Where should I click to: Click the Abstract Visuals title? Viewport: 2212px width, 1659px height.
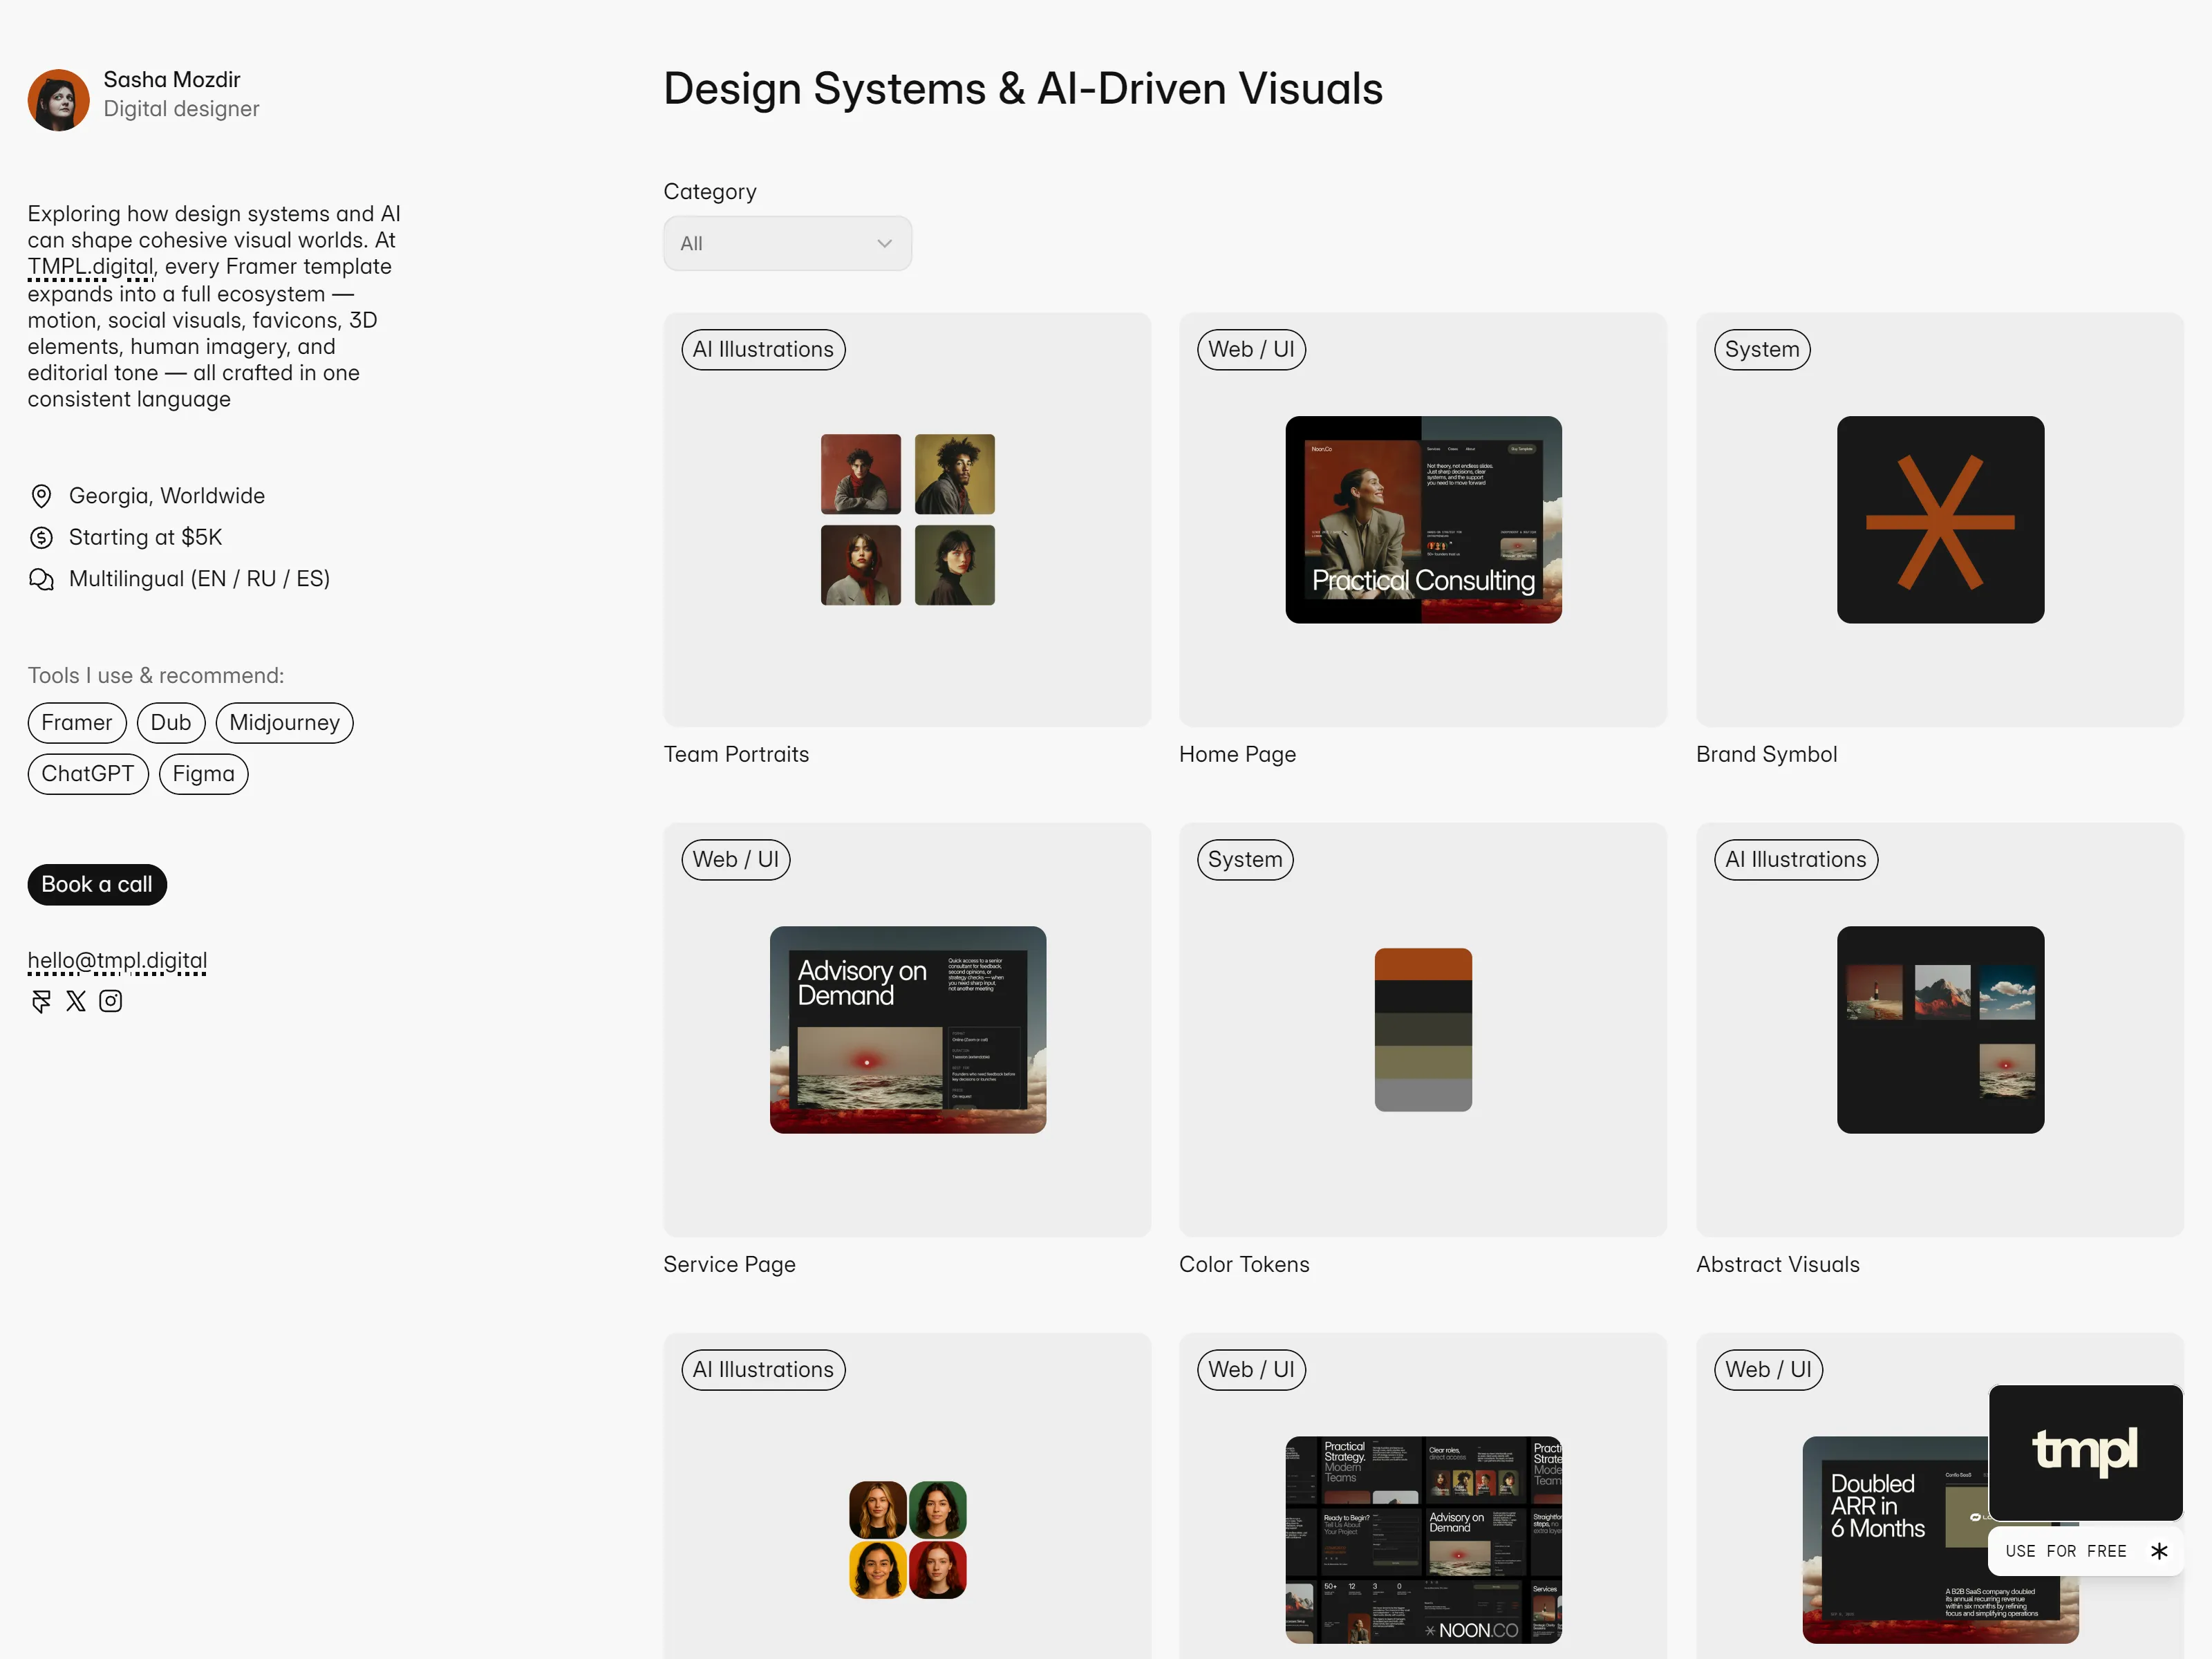pyautogui.click(x=1777, y=1265)
